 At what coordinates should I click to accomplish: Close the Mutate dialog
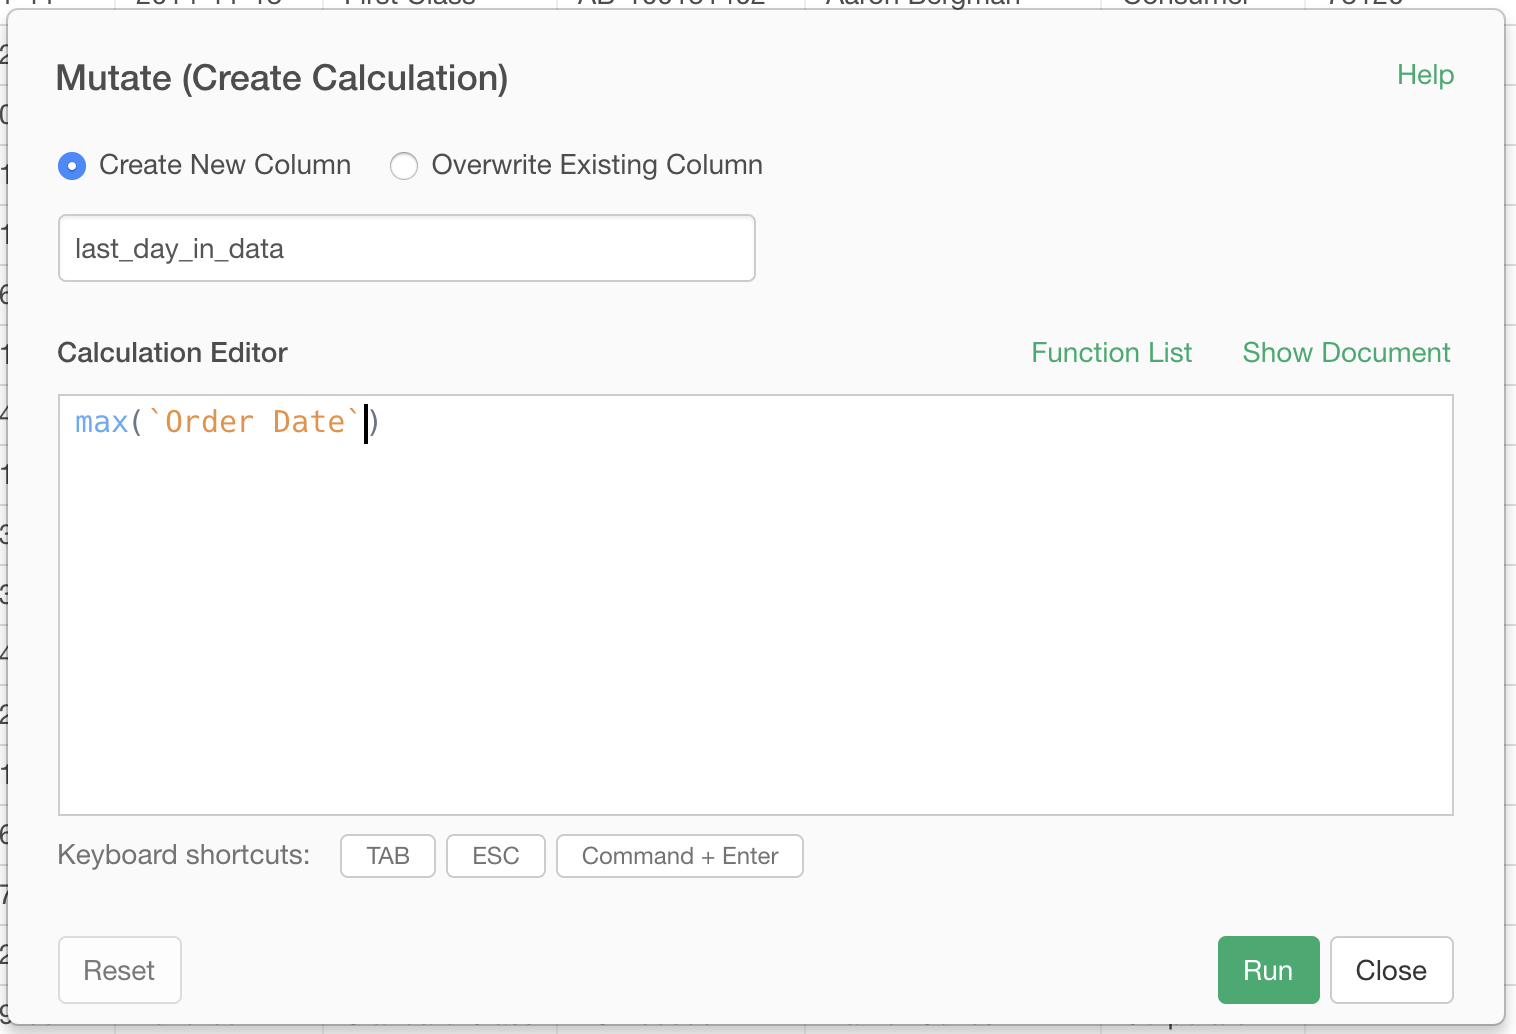coord(1391,970)
